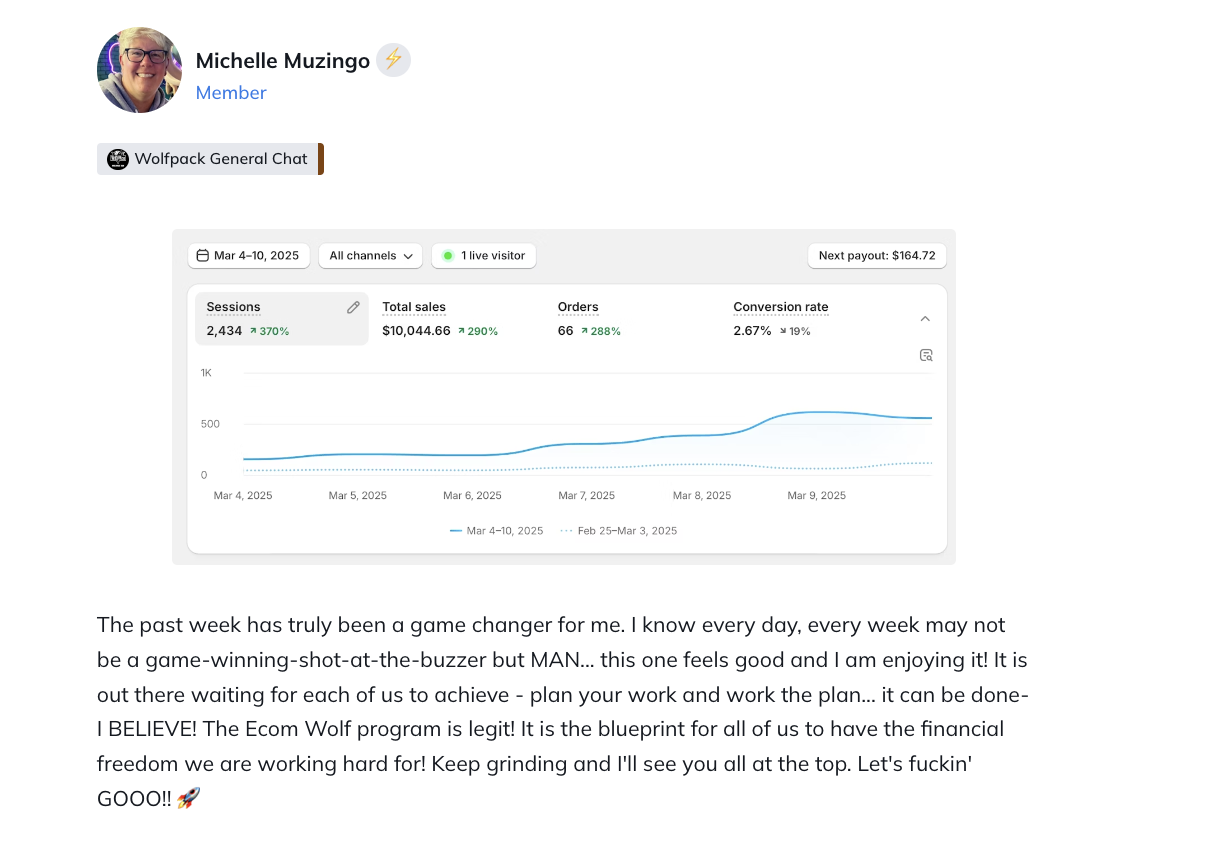
Task: Click the pencil edit icon on Sessions
Action: coord(353,308)
